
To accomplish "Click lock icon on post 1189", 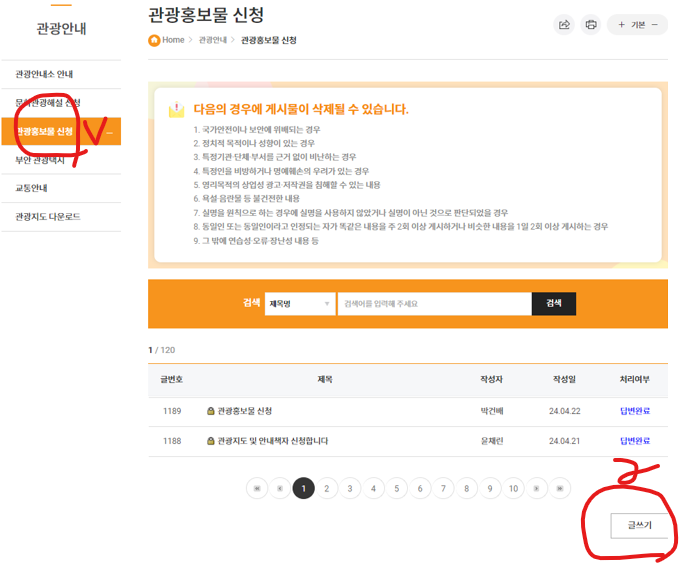I will click(210, 411).
